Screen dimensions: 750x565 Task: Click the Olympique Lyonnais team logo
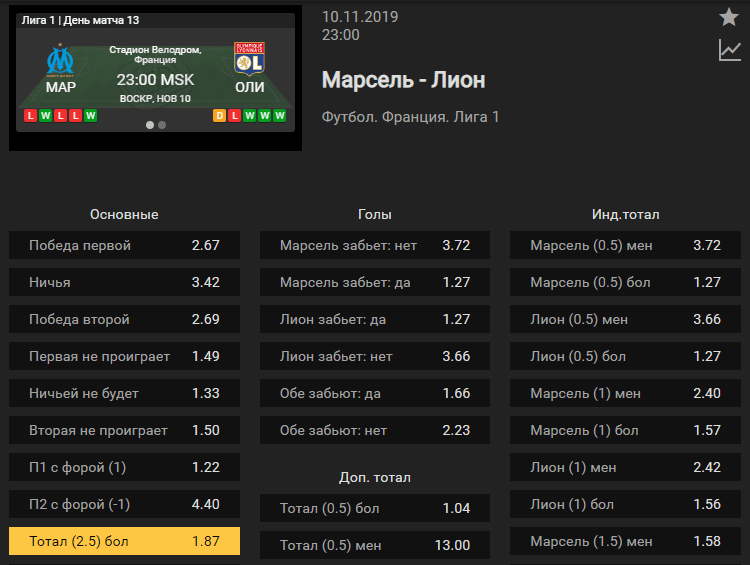point(249,59)
